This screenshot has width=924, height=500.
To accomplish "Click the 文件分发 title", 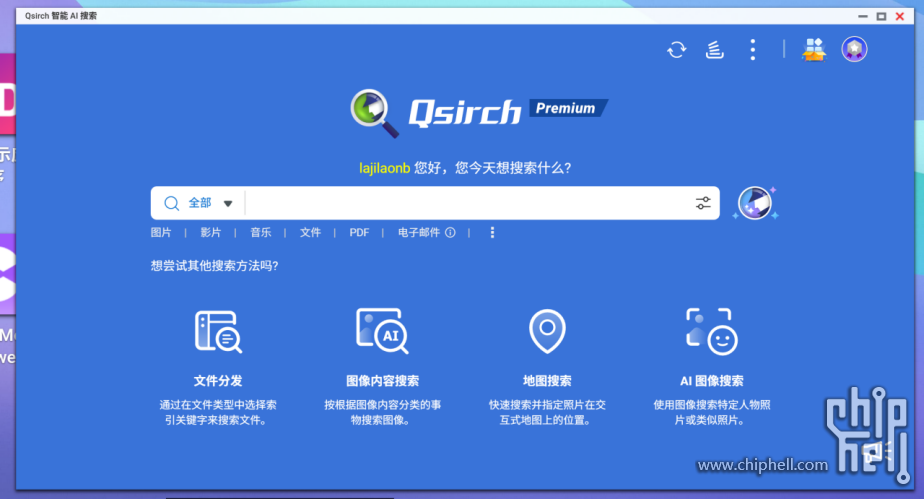I will (218, 381).
